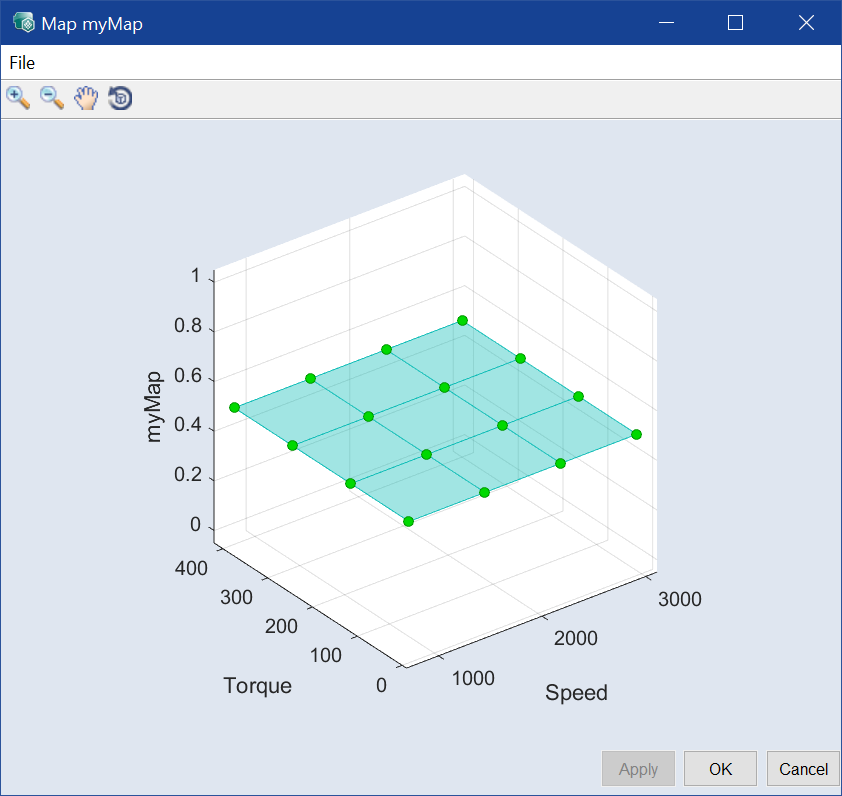Maximize the Map myMap window
The image size is (842, 796).
click(735, 23)
